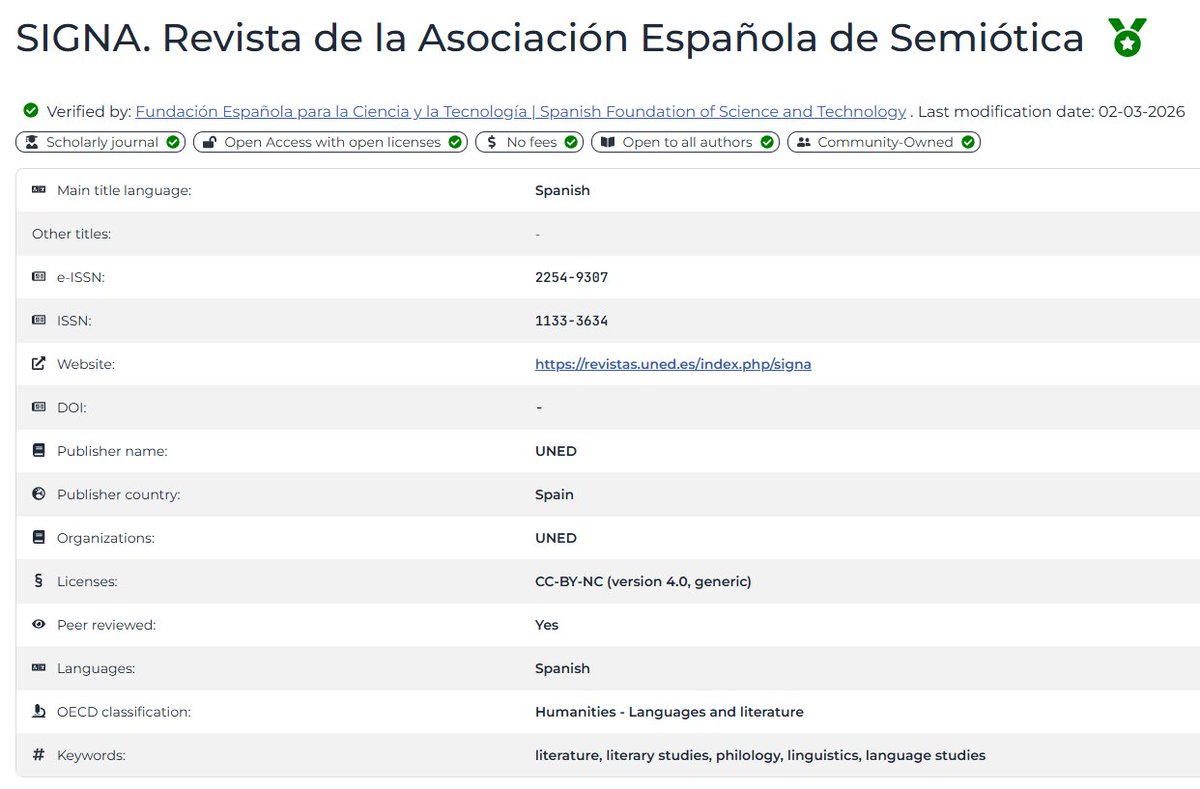Image resolution: width=1200 pixels, height=789 pixels.
Task: Click the green check in the 'No fees' badge
Action: pos(571,142)
